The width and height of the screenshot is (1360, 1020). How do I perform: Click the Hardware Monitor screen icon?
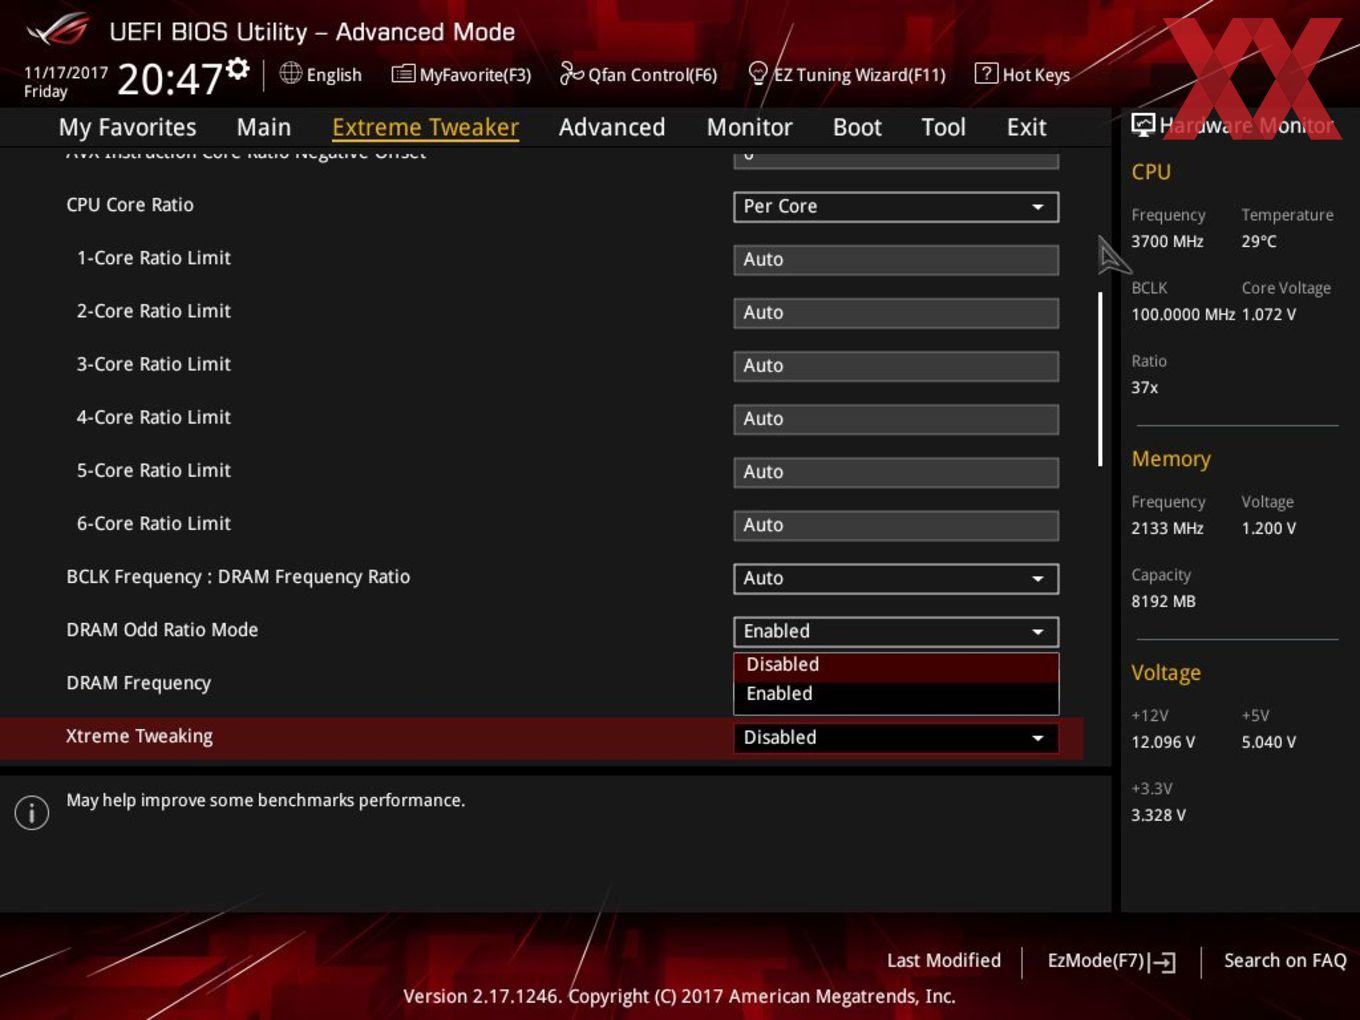pyautogui.click(x=1143, y=125)
